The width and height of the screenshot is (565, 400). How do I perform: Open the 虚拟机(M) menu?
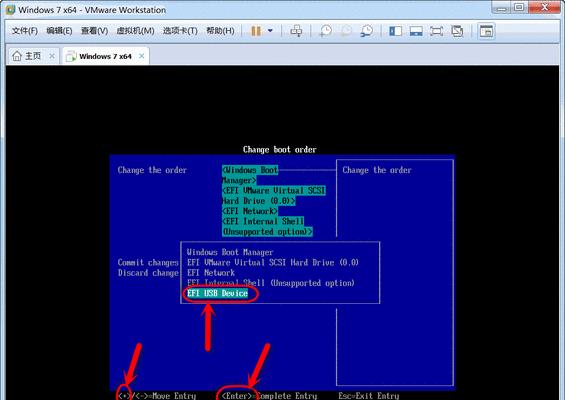coord(135,31)
